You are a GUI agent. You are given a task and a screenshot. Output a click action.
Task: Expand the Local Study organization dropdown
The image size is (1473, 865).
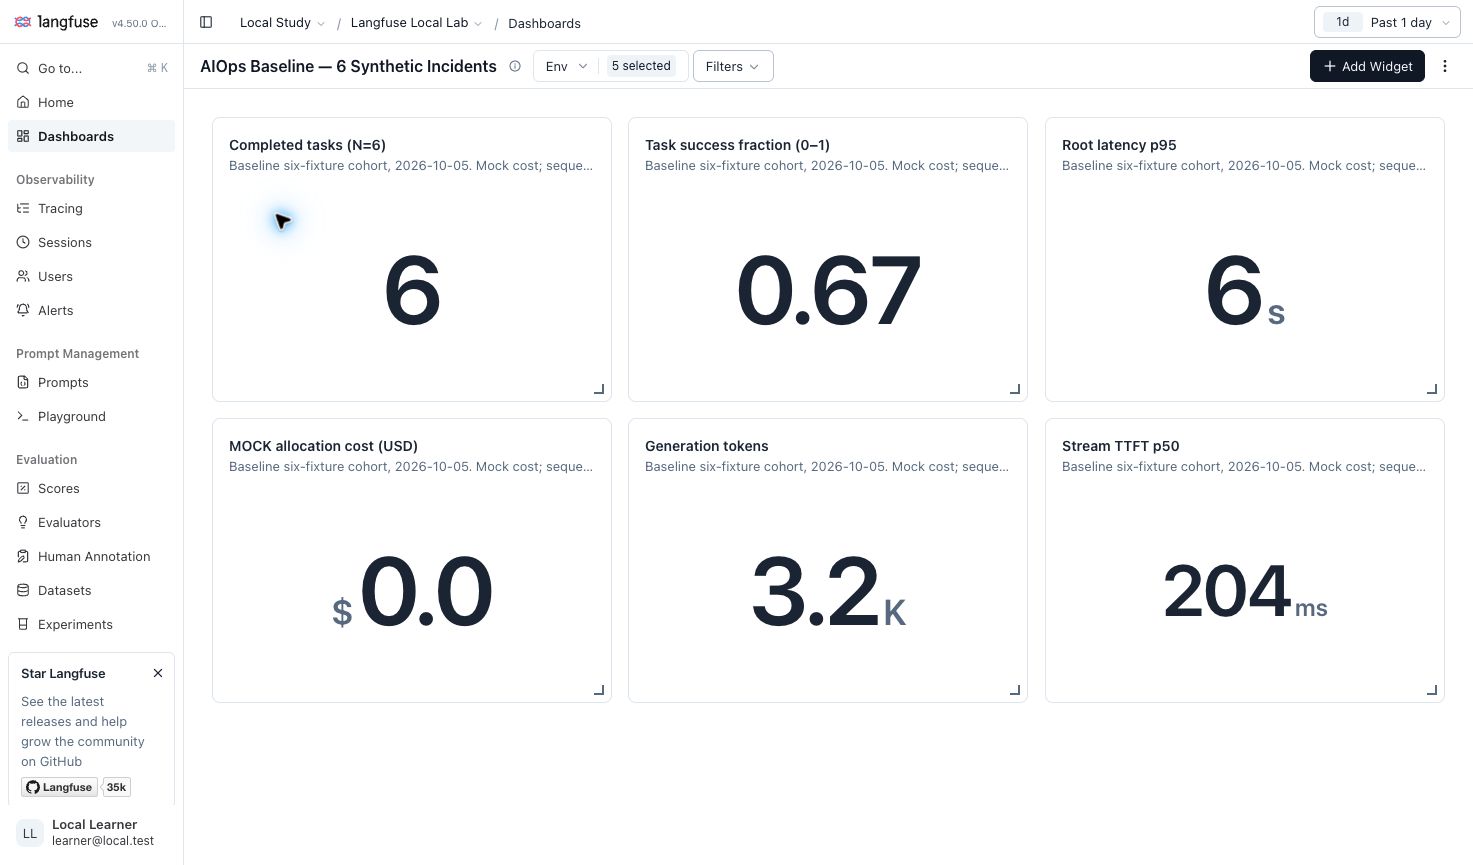[x=282, y=23]
